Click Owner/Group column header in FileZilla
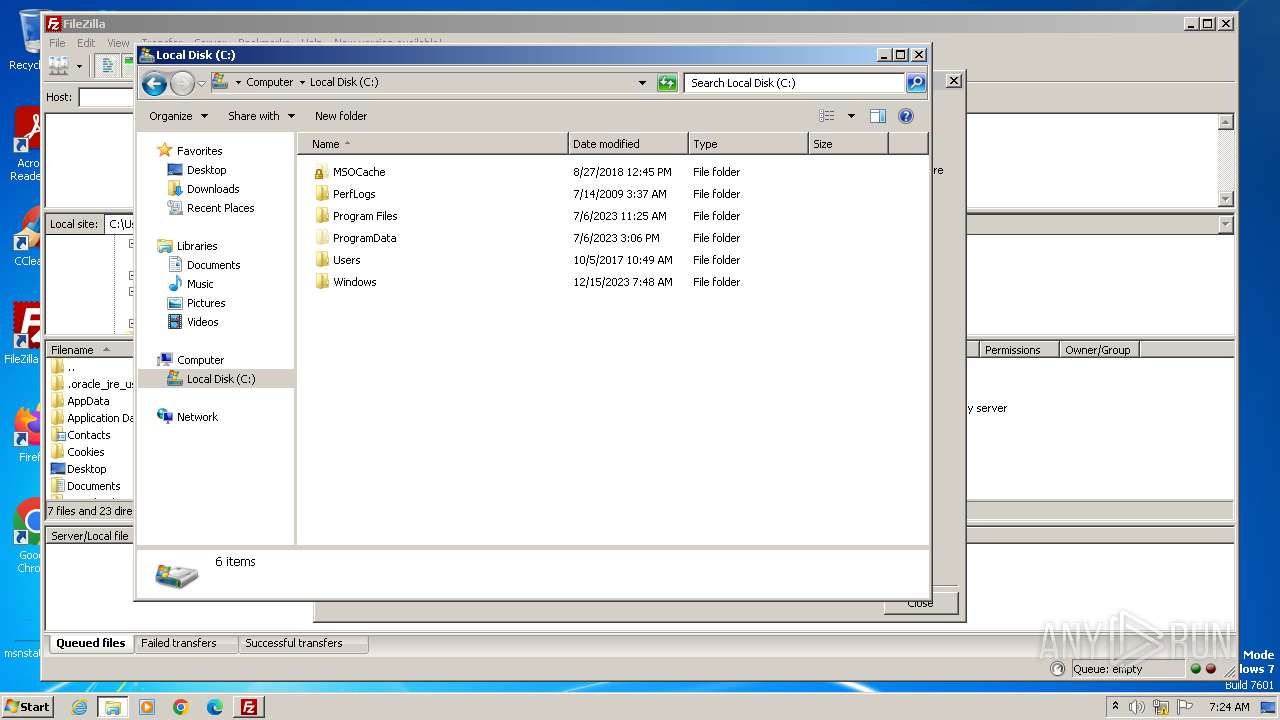Image resolution: width=1280 pixels, height=720 pixels. coord(1098,350)
